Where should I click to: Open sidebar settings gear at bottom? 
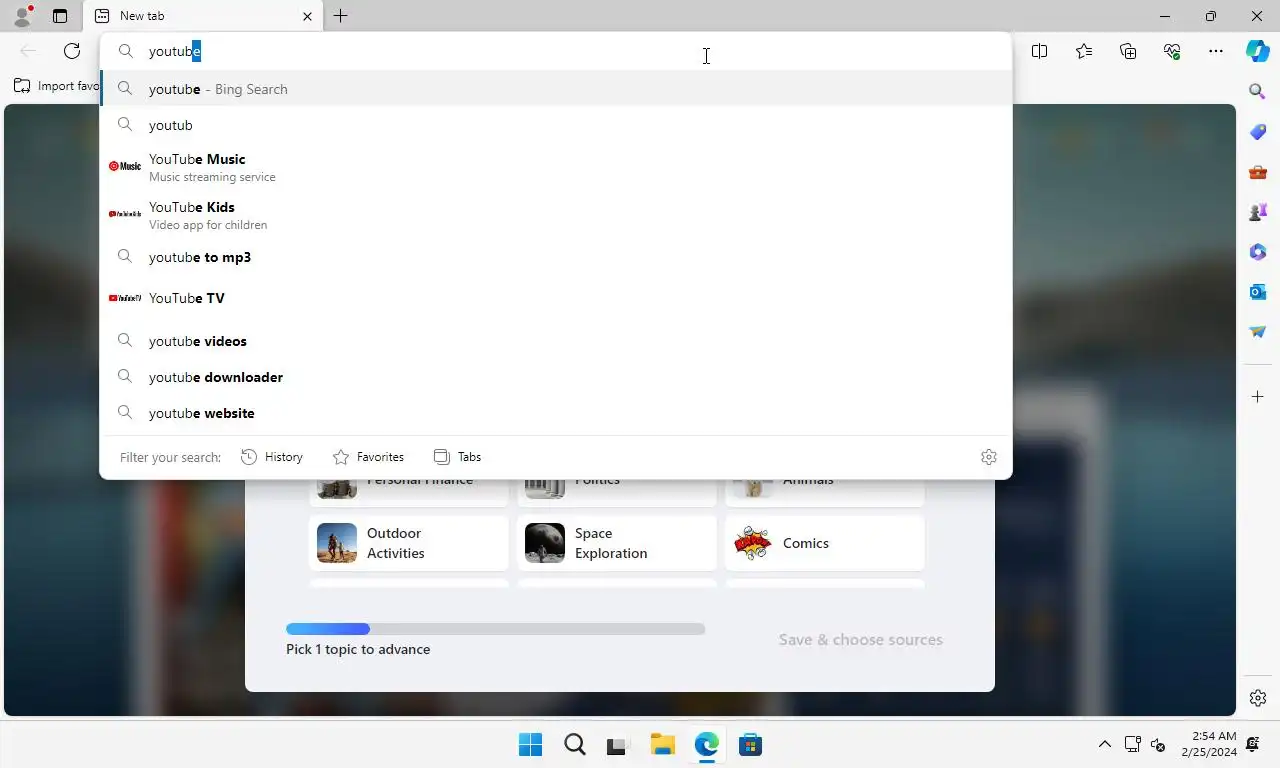coord(1258,698)
